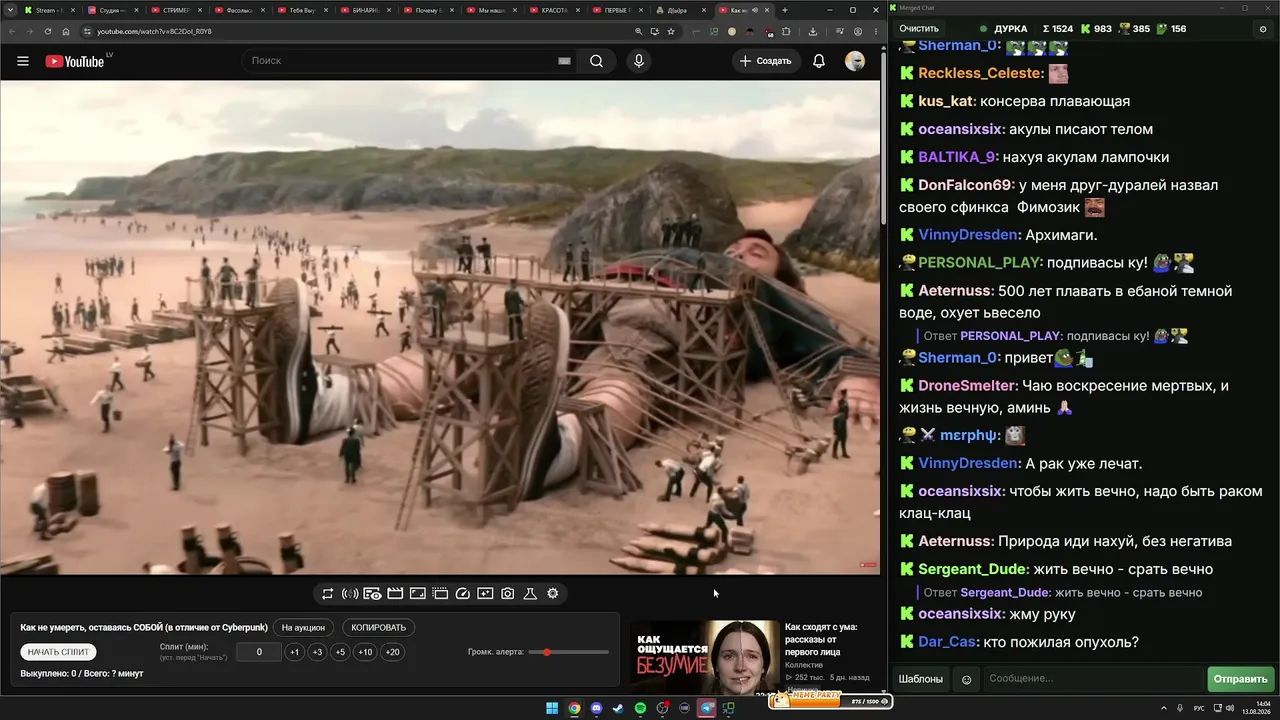Image resolution: width=1280 pixels, height=720 pixels.
Task: Click the speedometer playback speed icon
Action: (x=462, y=594)
